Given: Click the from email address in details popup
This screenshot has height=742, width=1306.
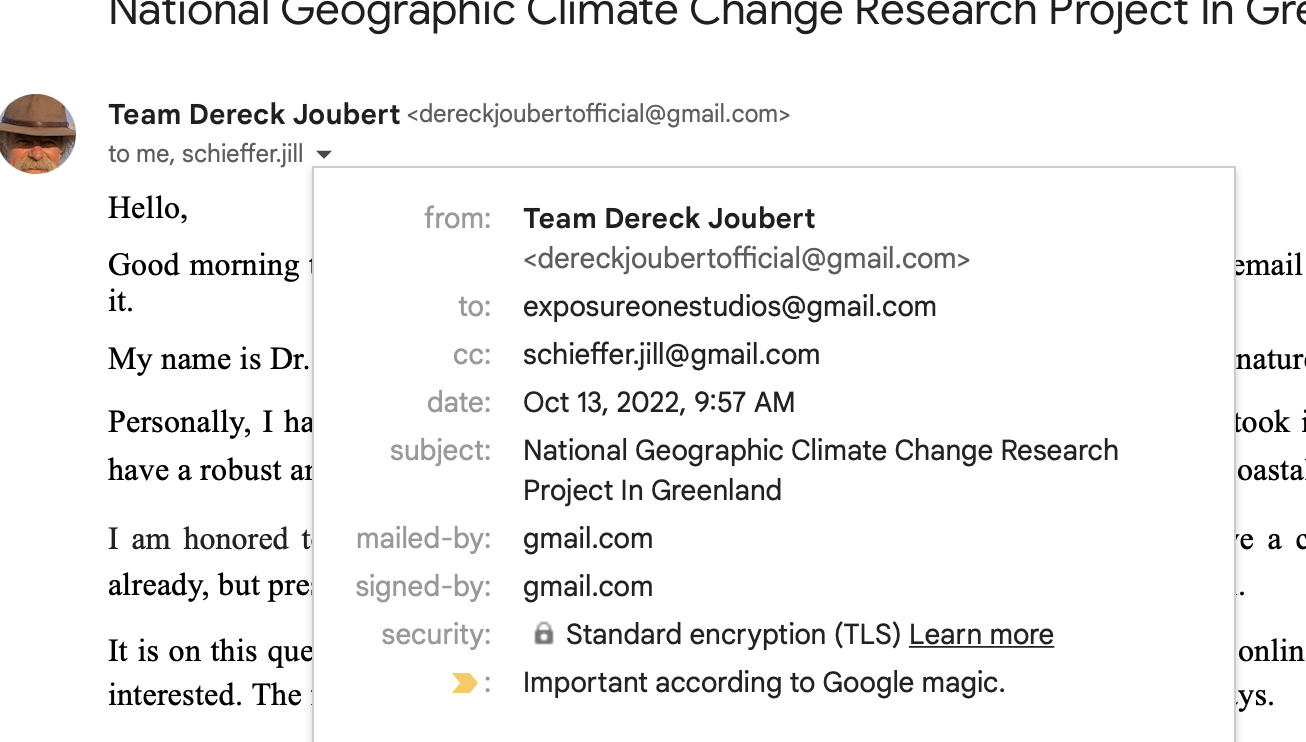Looking at the screenshot, I should 746,260.
